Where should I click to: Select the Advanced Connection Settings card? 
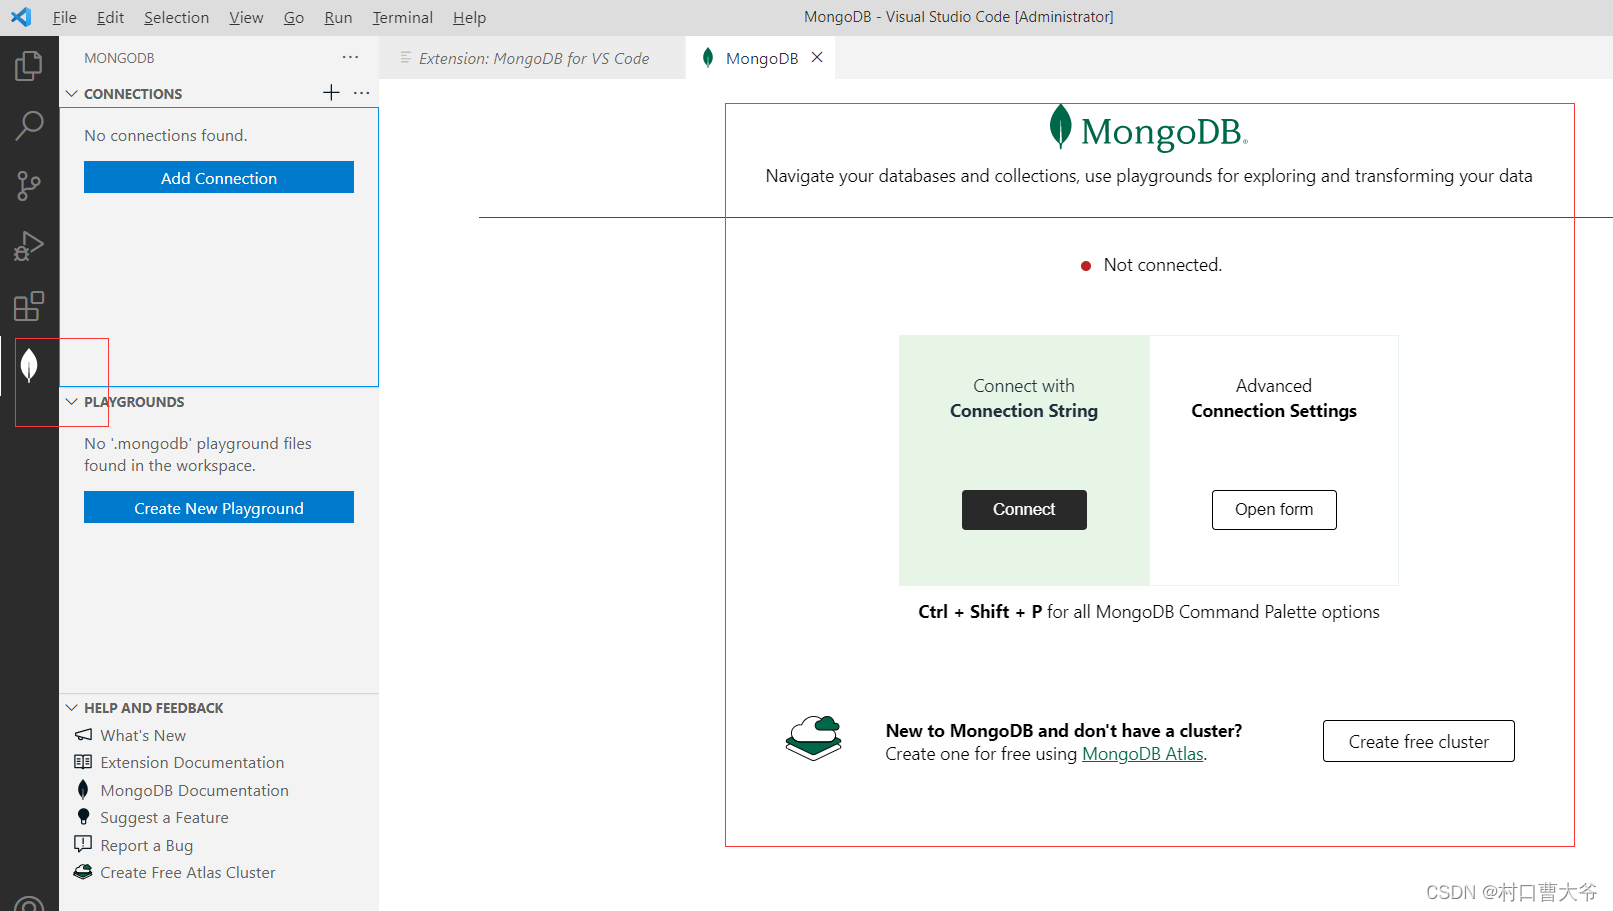(1274, 460)
